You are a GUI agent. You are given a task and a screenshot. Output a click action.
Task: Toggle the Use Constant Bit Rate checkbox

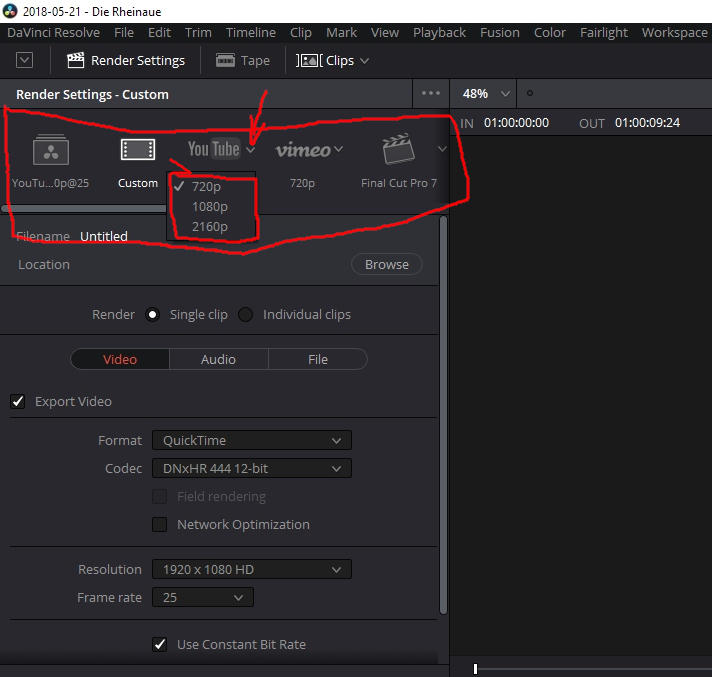point(159,644)
